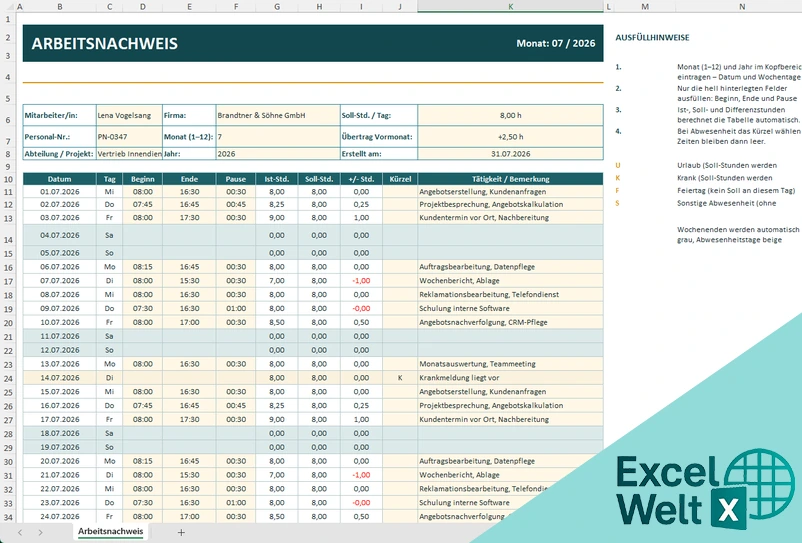Screen dimensions: 802x543
Task: Click the company cell Brandtner & Söhne GmbH
Action: (278, 116)
